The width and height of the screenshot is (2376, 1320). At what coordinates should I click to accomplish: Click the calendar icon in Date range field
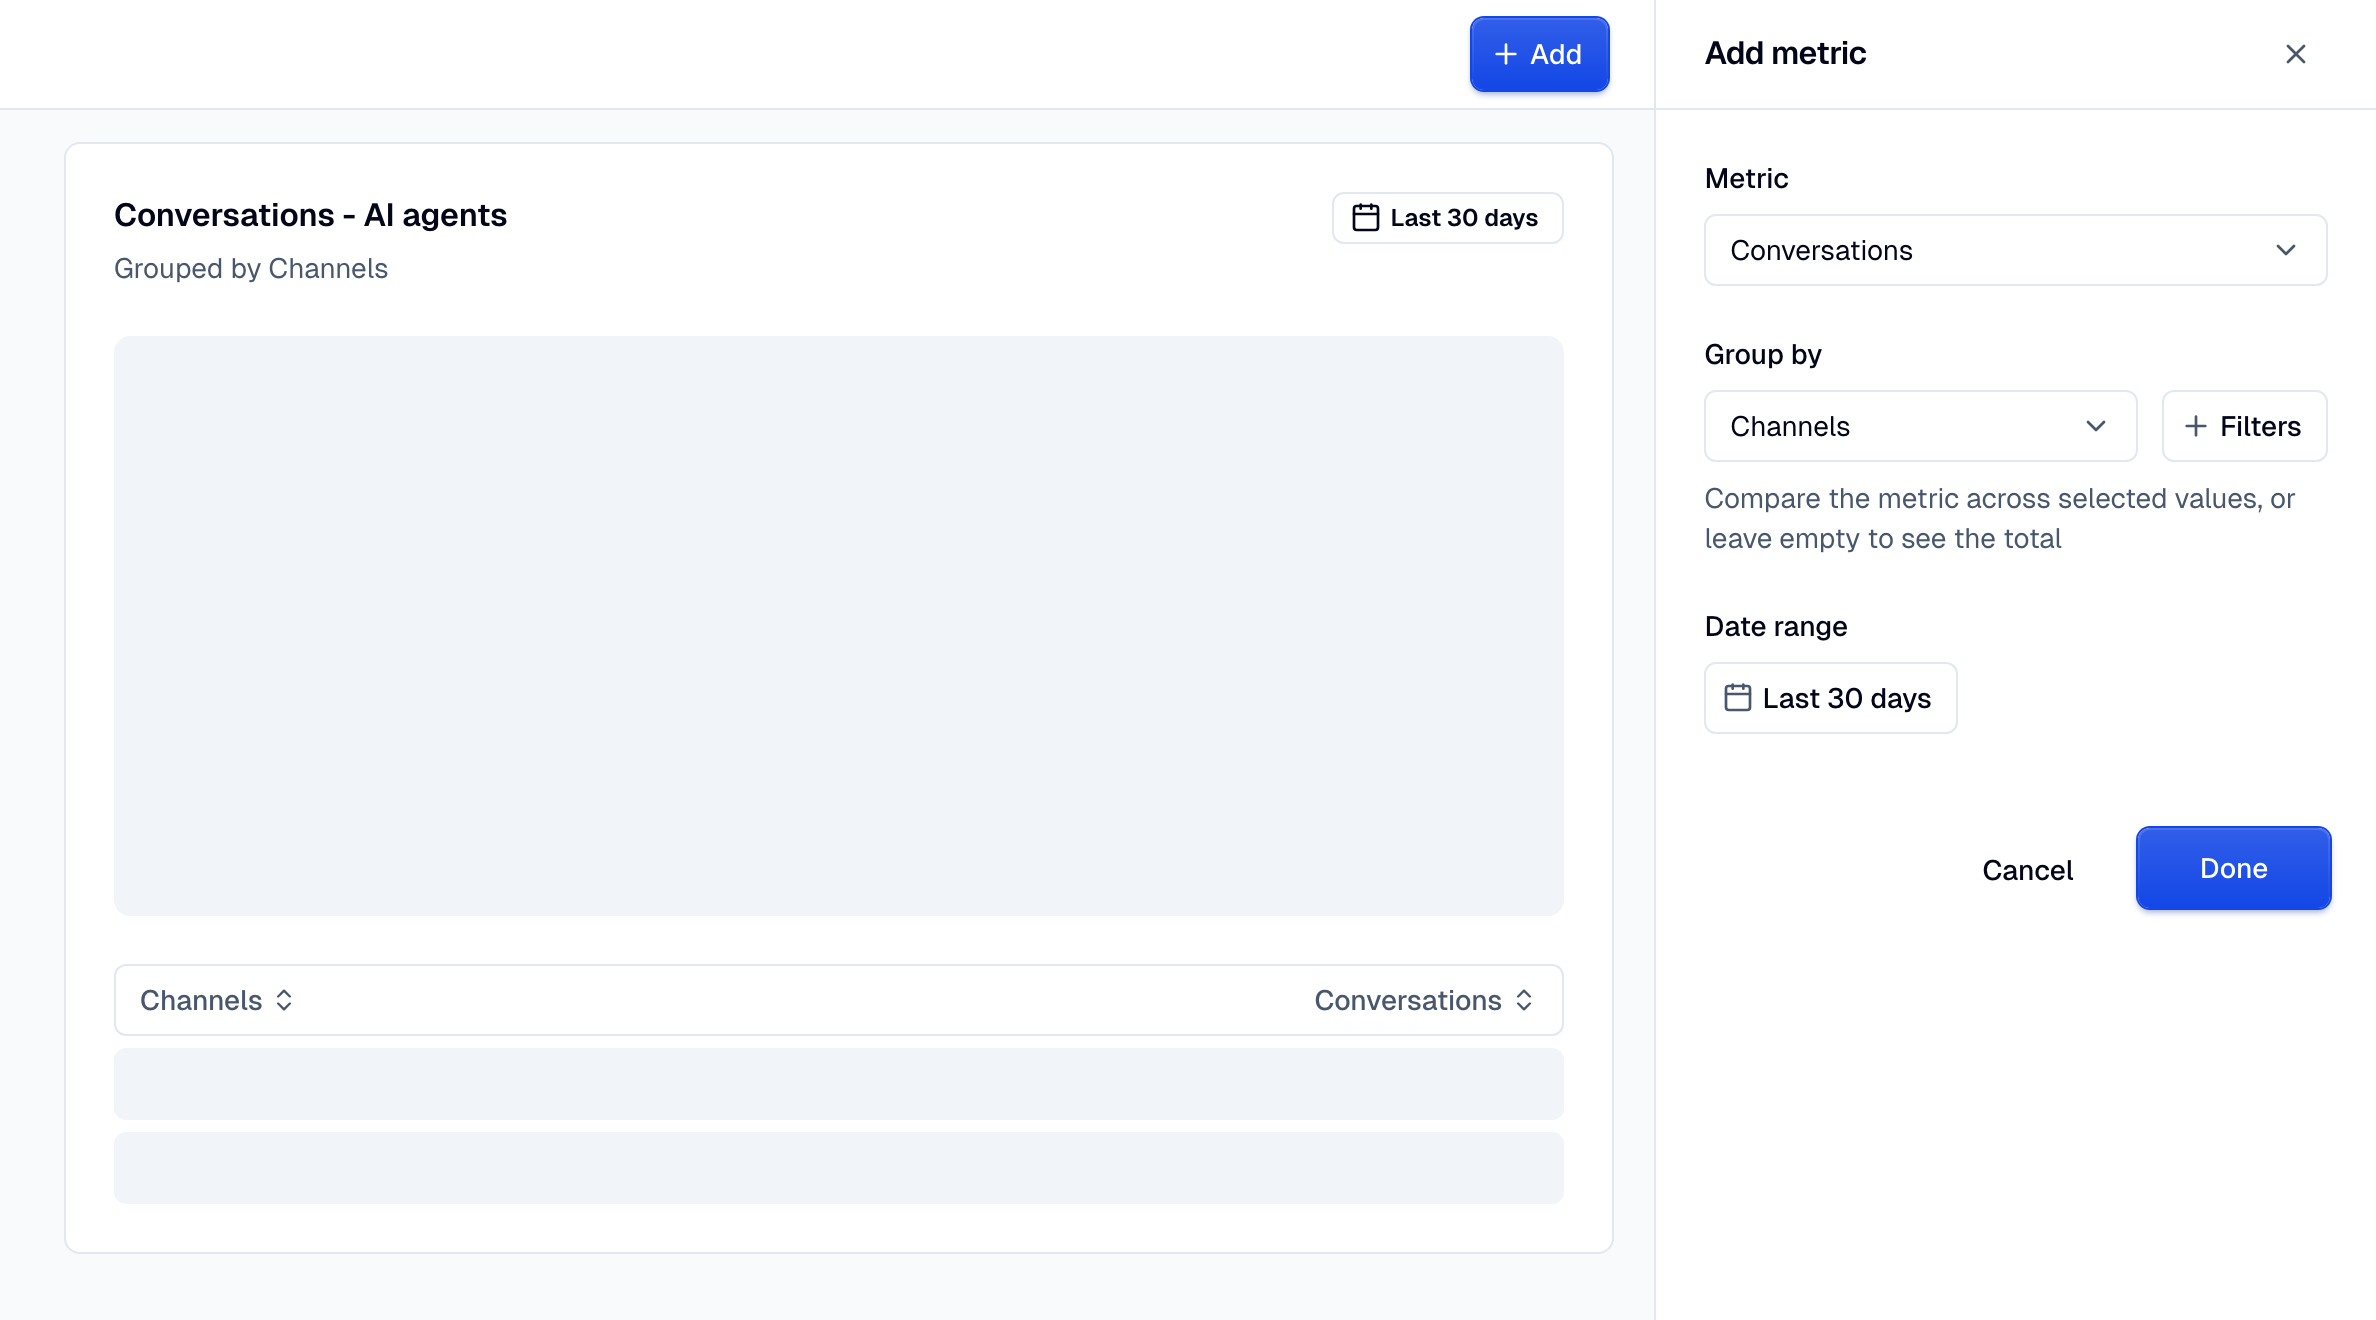tap(1738, 697)
